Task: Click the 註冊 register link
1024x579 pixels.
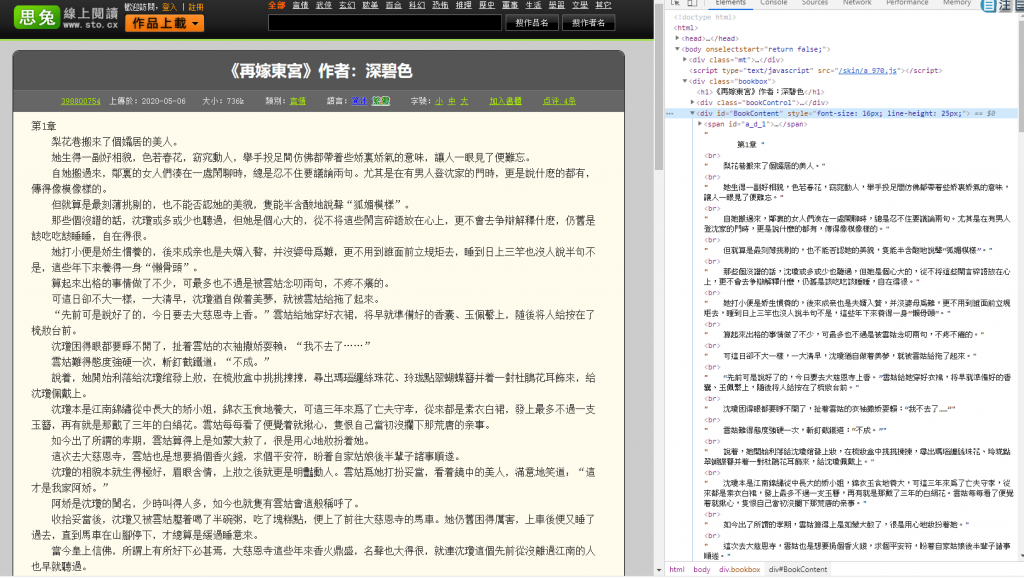Action: [196, 7]
